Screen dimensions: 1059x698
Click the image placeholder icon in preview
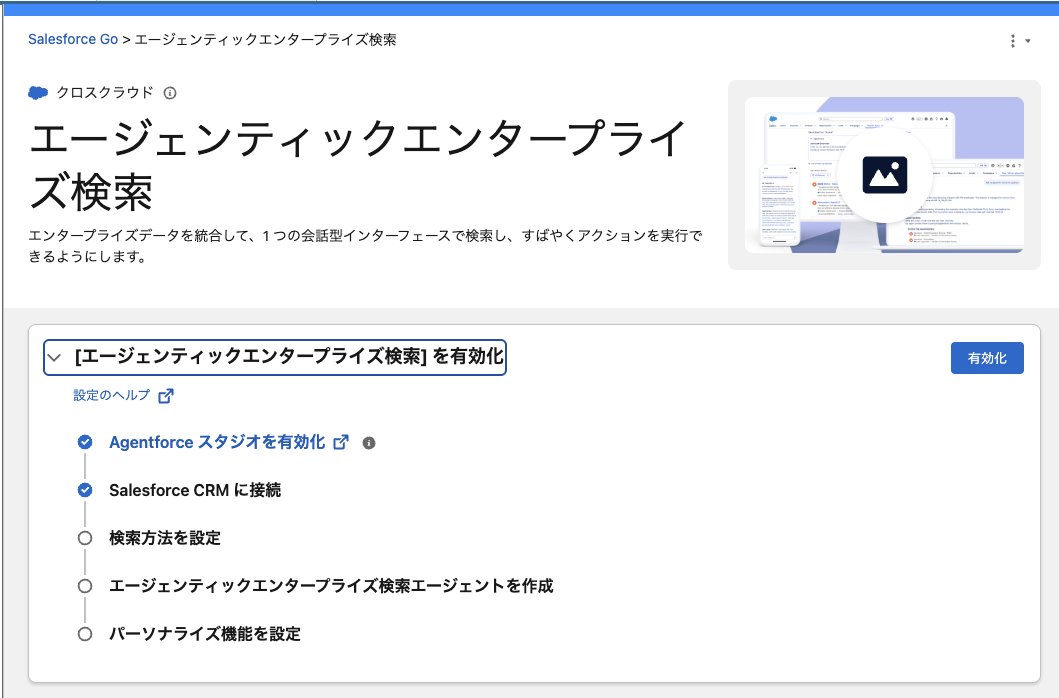pos(885,175)
